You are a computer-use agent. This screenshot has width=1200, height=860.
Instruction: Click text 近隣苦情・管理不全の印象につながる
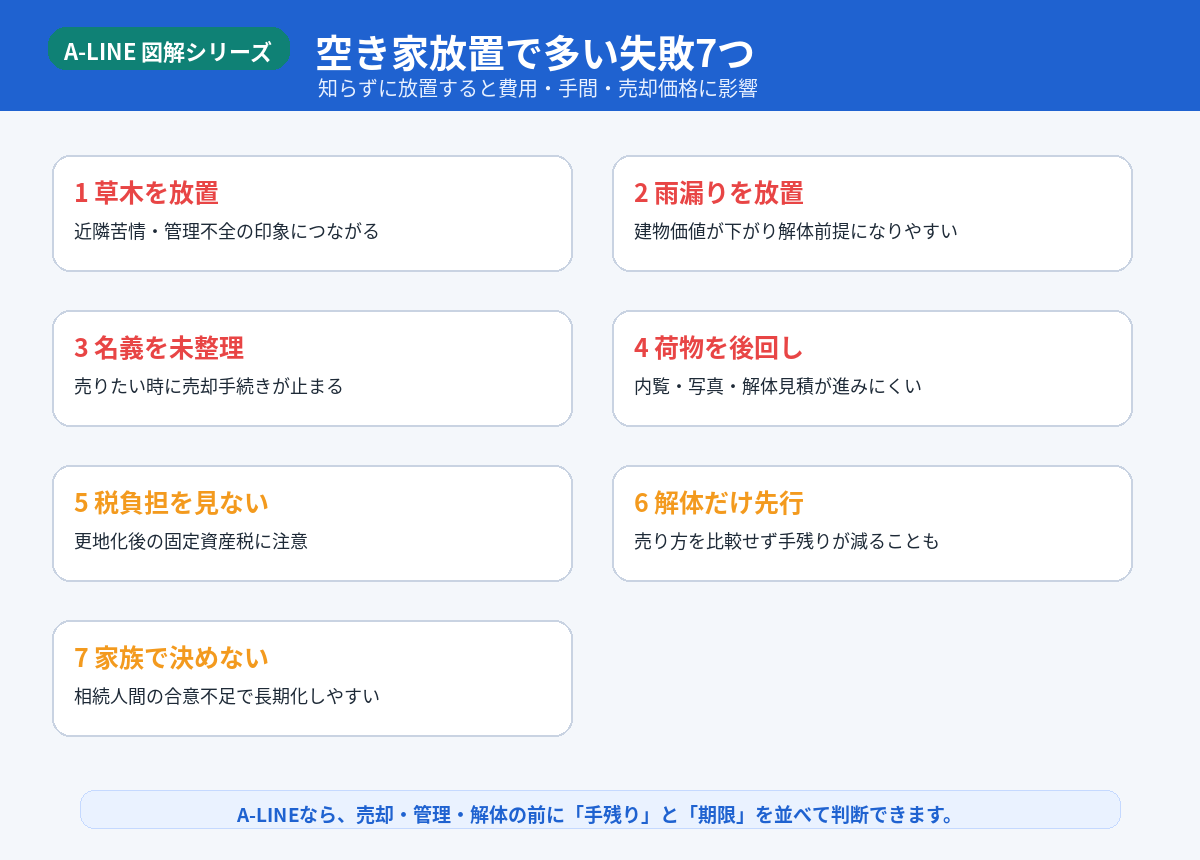pyautogui.click(x=227, y=231)
